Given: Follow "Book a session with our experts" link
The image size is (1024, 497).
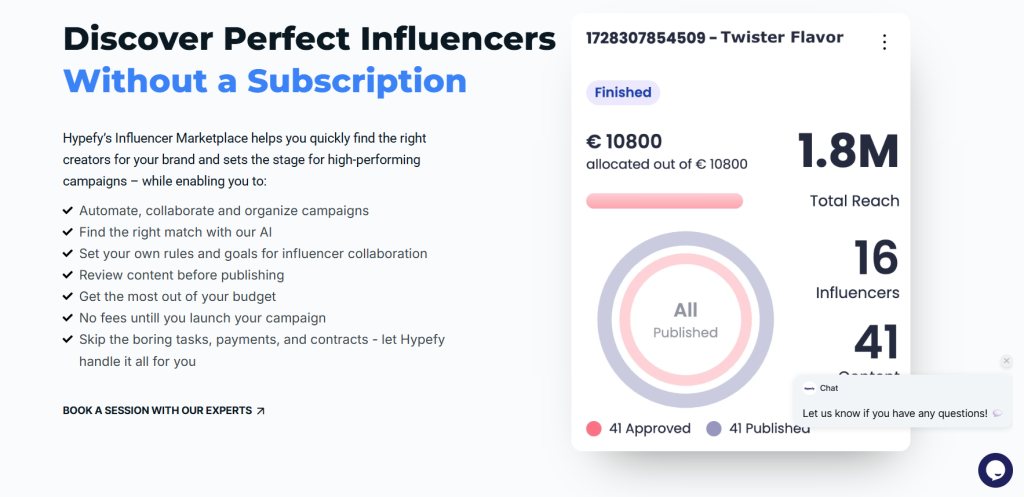Looking at the screenshot, I should coord(157,411).
